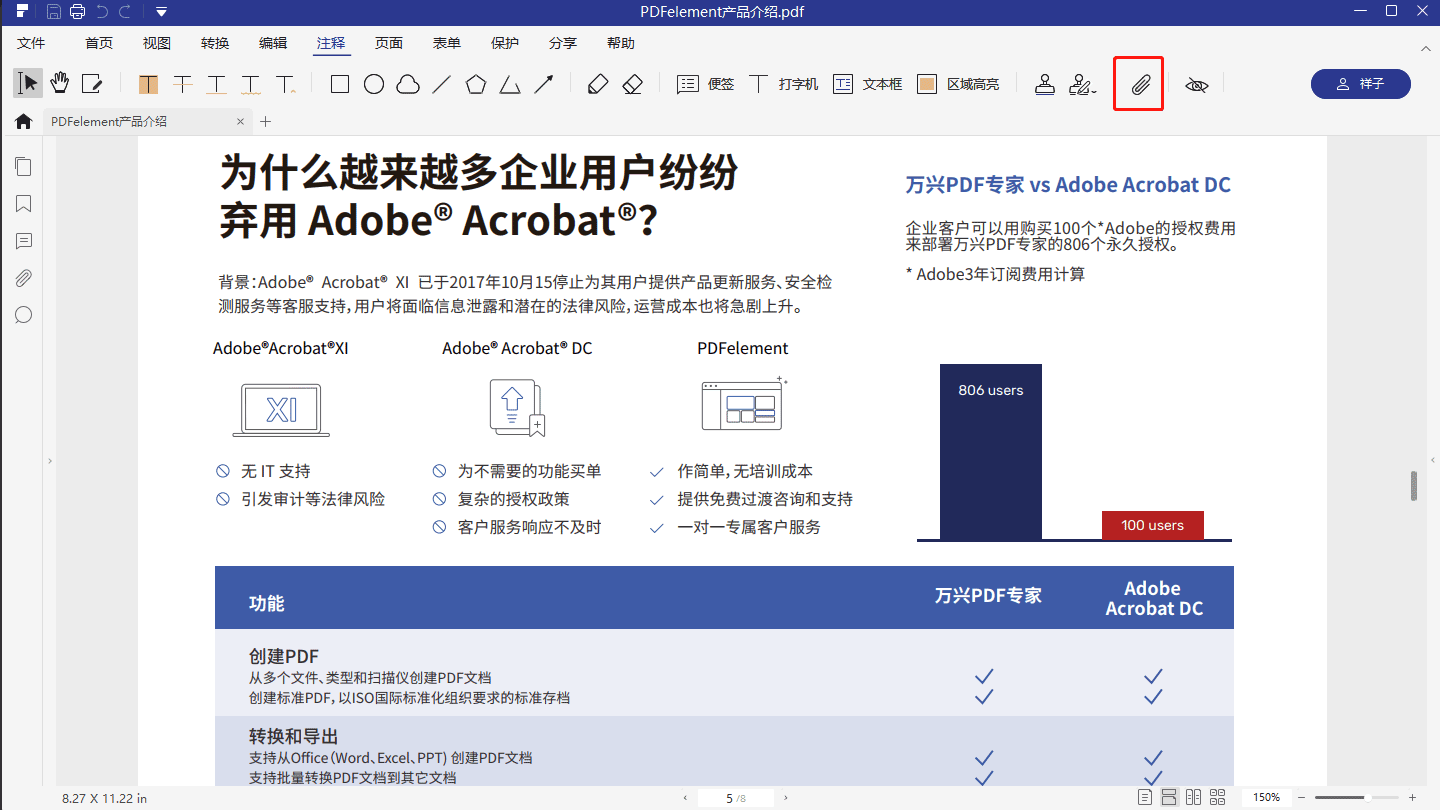Open the Stamp tool
Viewport: 1440px width, 810px height.
tap(1045, 84)
